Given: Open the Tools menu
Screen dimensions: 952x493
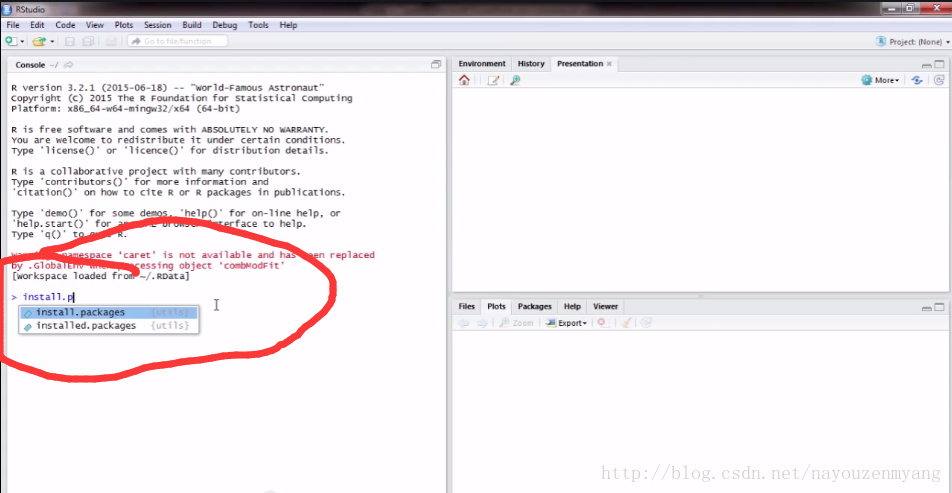Looking at the screenshot, I should [258, 25].
